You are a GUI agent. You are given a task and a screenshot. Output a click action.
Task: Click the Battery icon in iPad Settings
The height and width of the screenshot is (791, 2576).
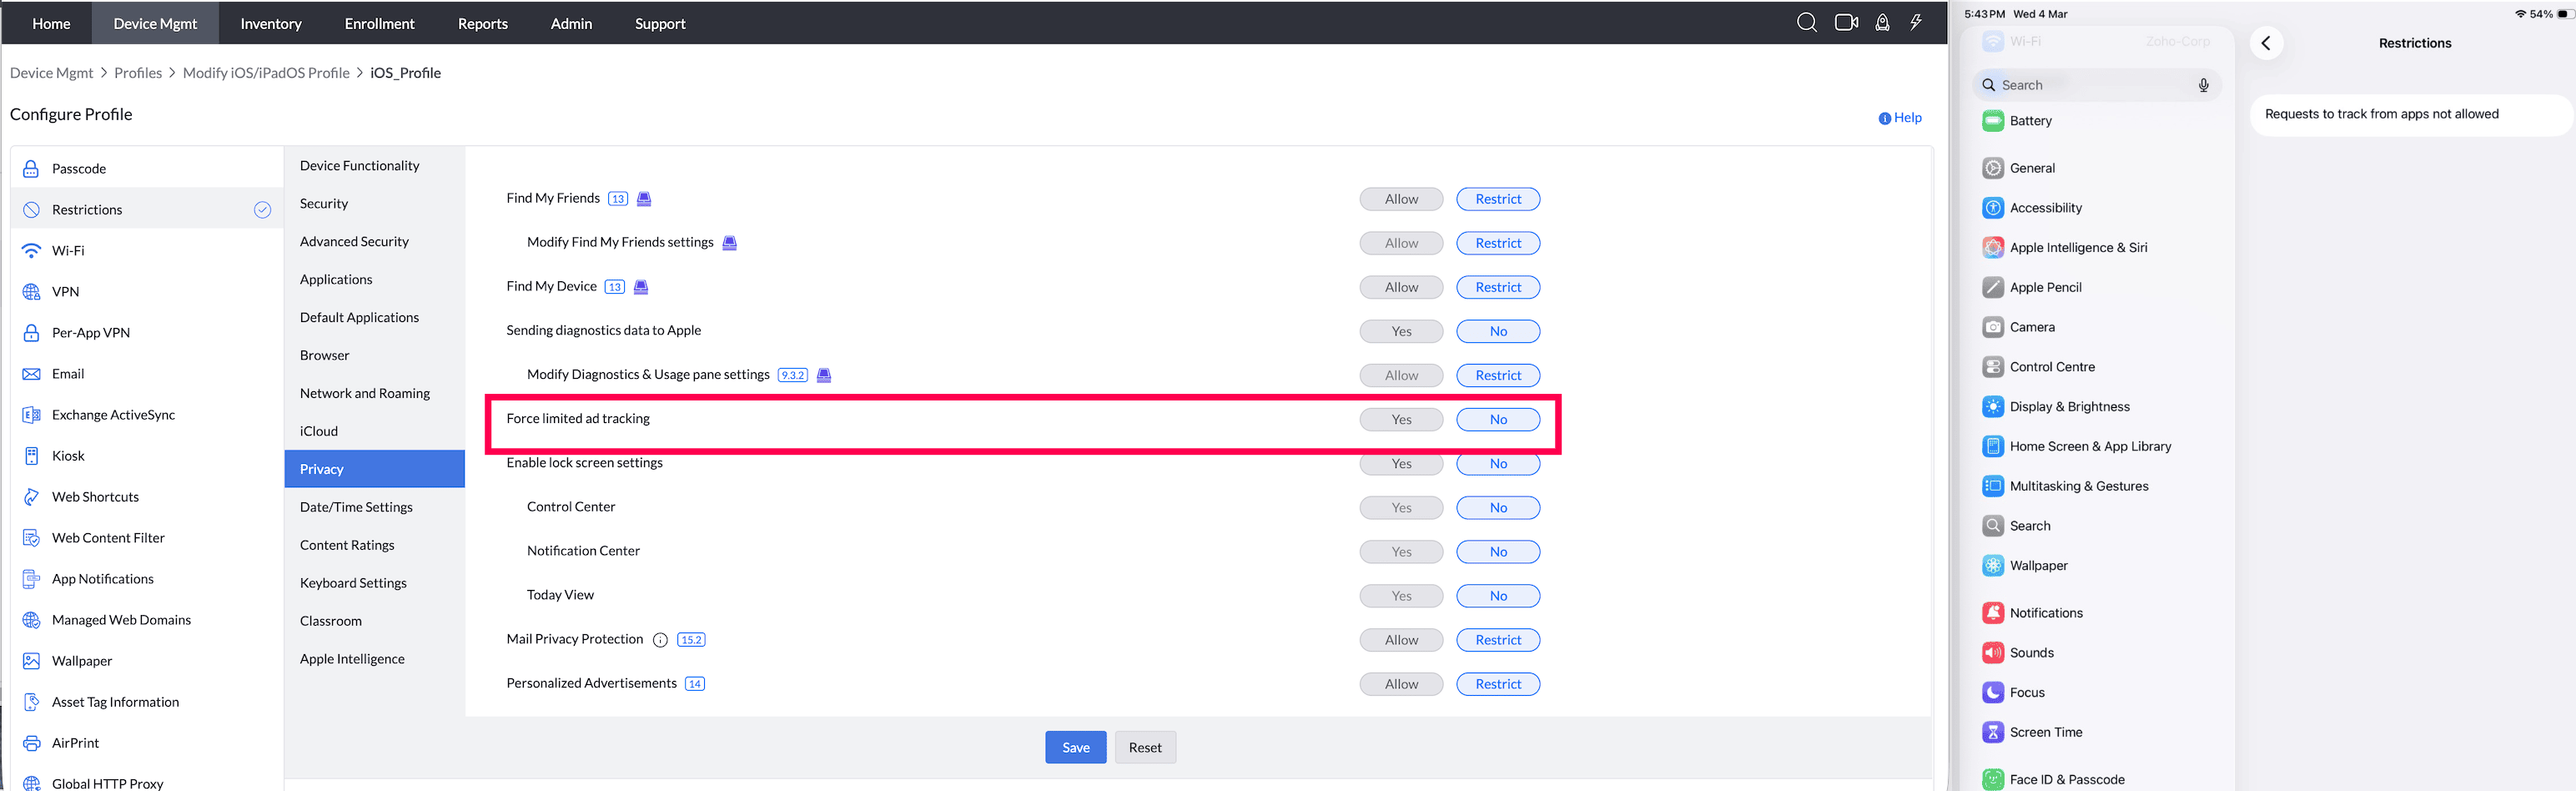click(1993, 121)
